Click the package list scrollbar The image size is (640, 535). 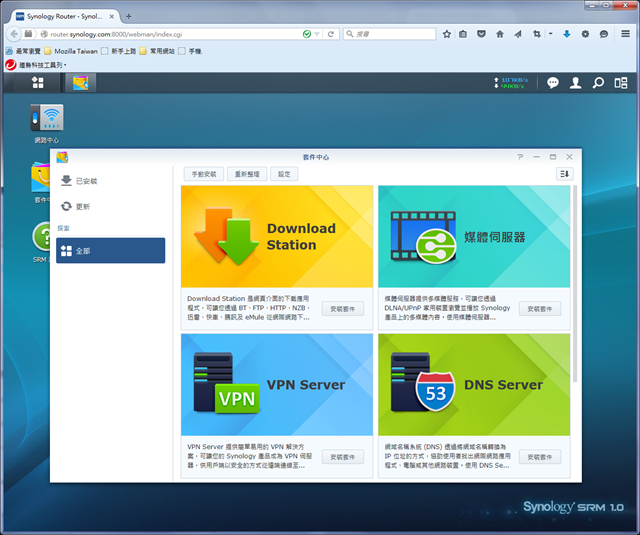(x=575, y=284)
